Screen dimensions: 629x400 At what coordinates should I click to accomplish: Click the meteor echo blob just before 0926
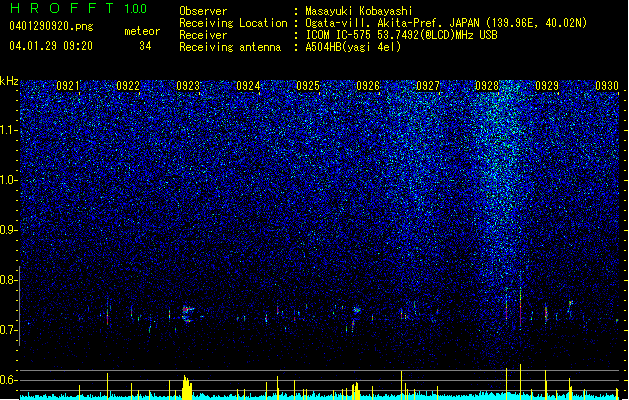click(357, 310)
